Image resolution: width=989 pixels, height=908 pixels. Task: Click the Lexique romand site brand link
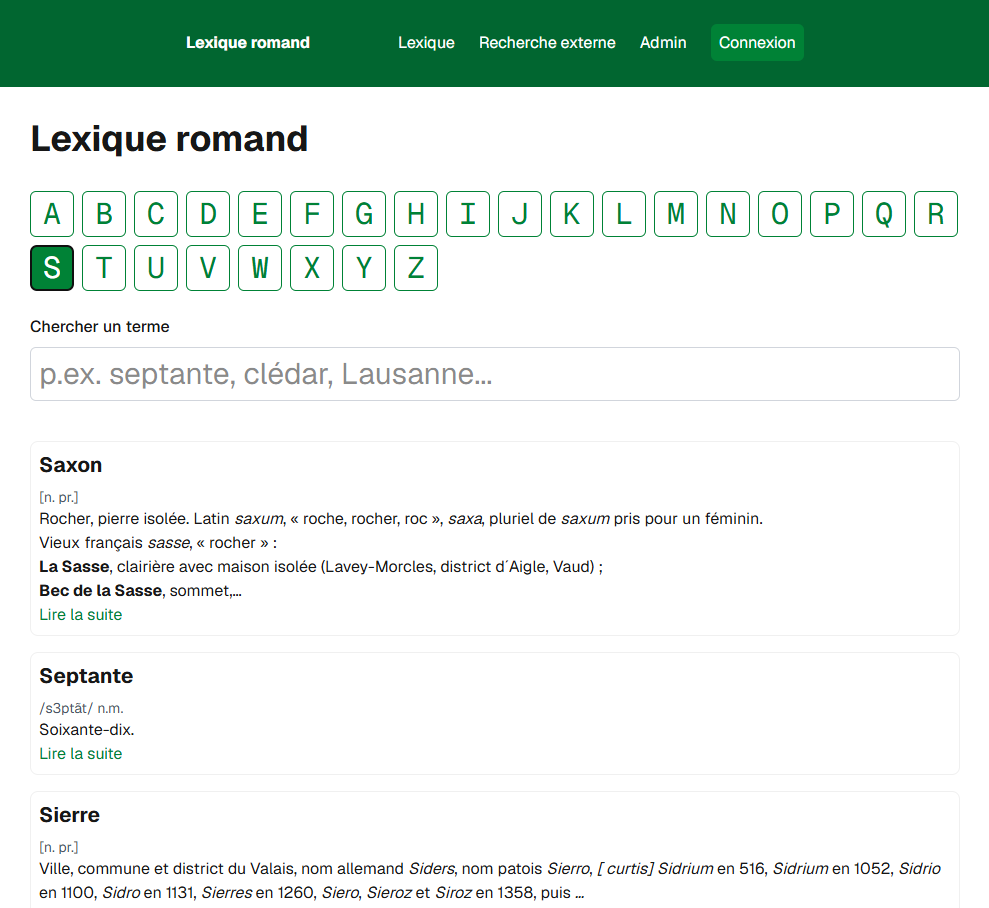[248, 43]
